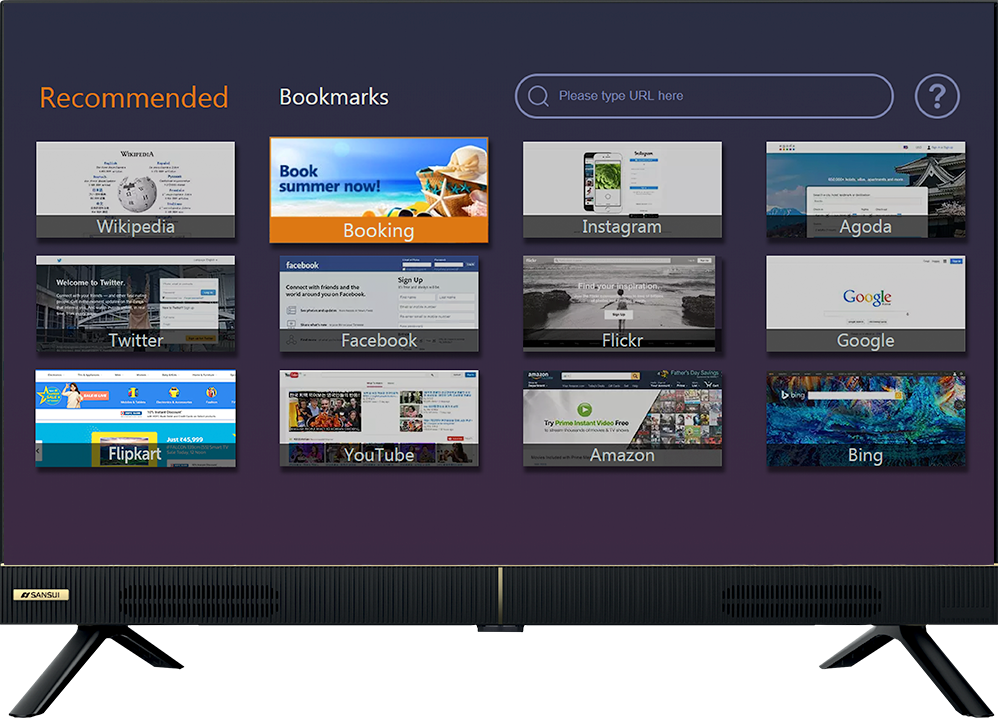Open the YouTube thumbnail
998x718 pixels.
[379, 418]
